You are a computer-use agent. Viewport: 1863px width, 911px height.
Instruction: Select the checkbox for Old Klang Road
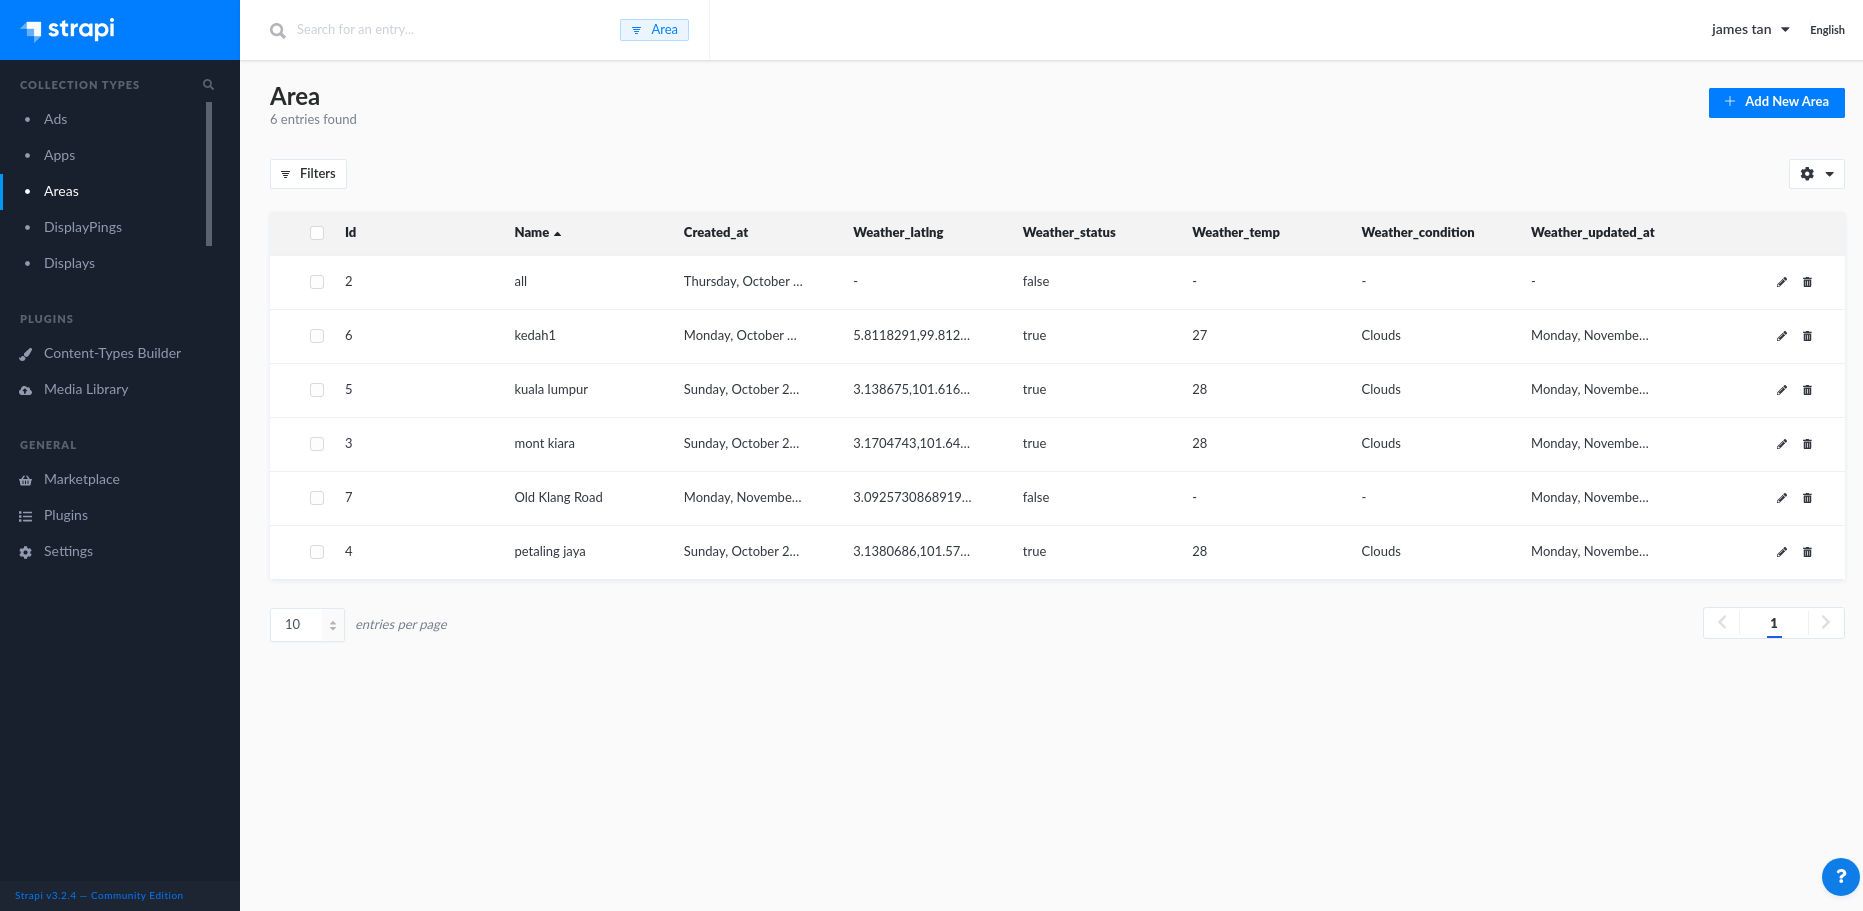[317, 498]
